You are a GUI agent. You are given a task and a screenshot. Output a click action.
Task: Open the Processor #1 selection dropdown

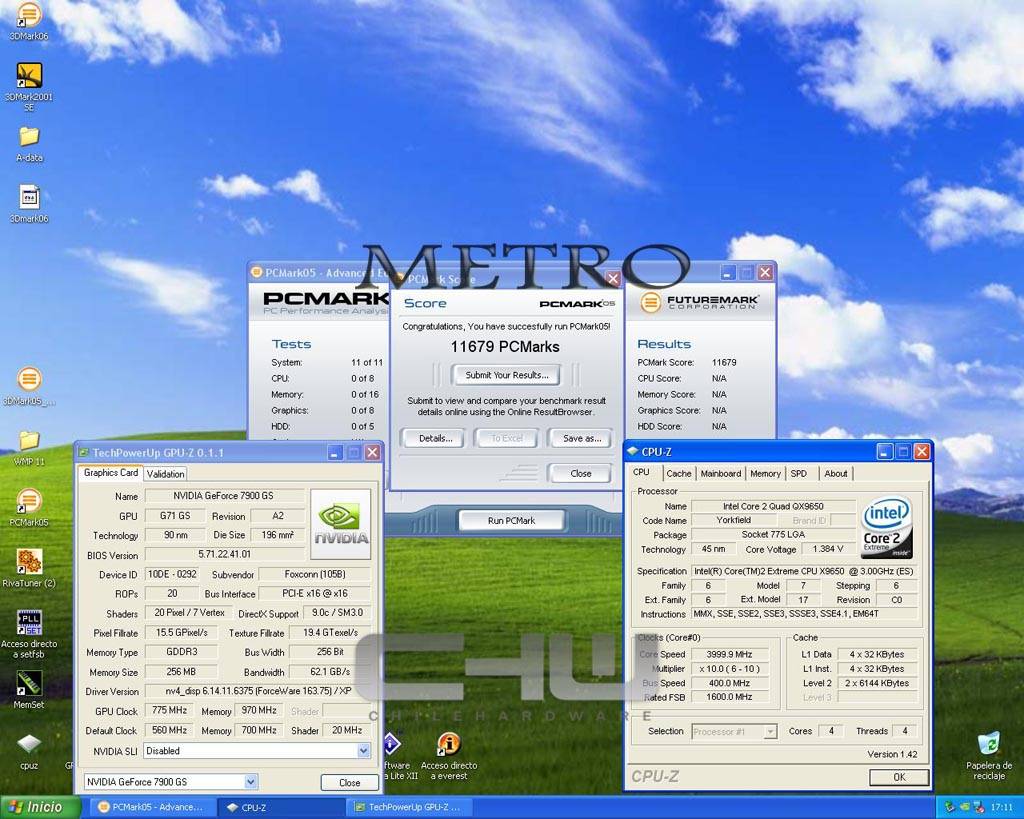click(x=770, y=731)
